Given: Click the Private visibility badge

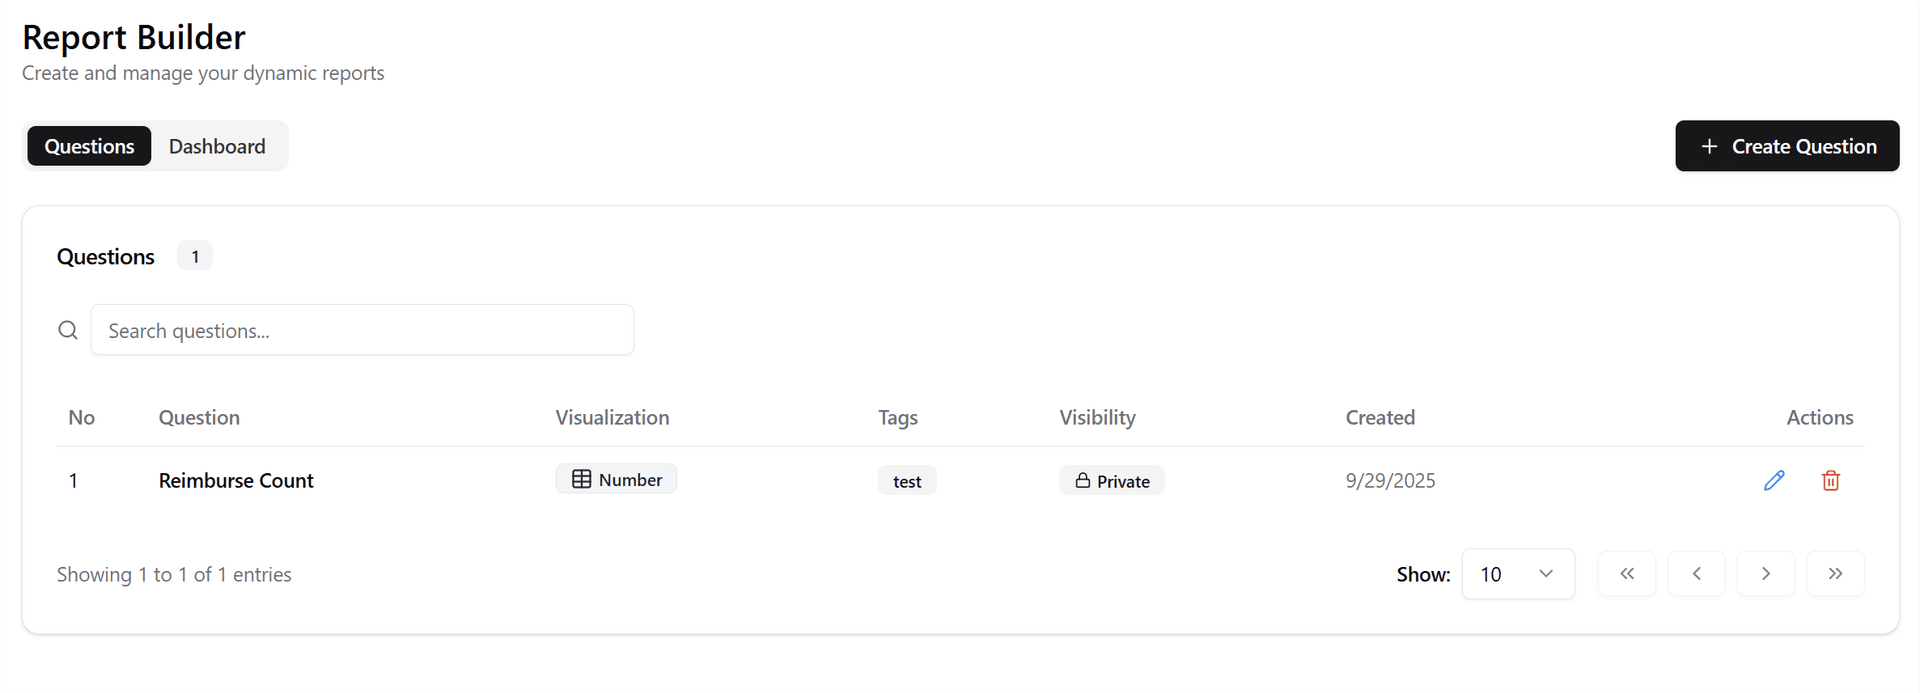Looking at the screenshot, I should tap(1112, 481).
